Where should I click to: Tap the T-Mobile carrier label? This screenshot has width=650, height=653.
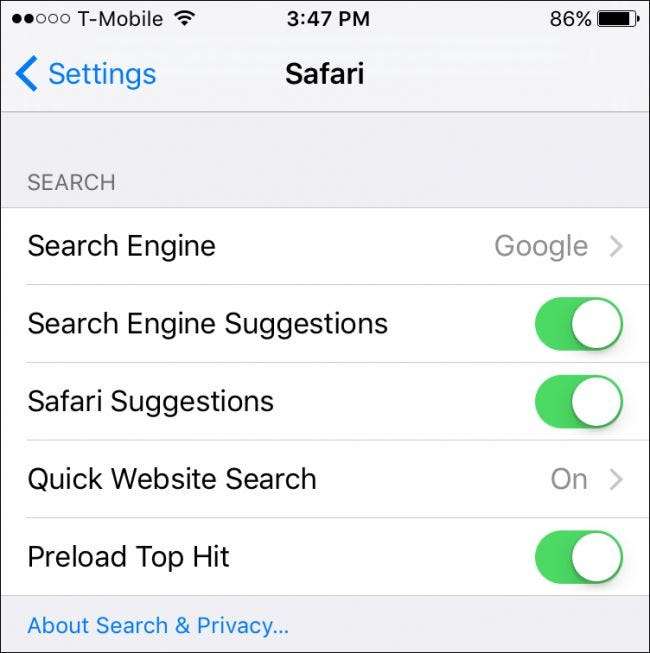pyautogui.click(x=120, y=19)
